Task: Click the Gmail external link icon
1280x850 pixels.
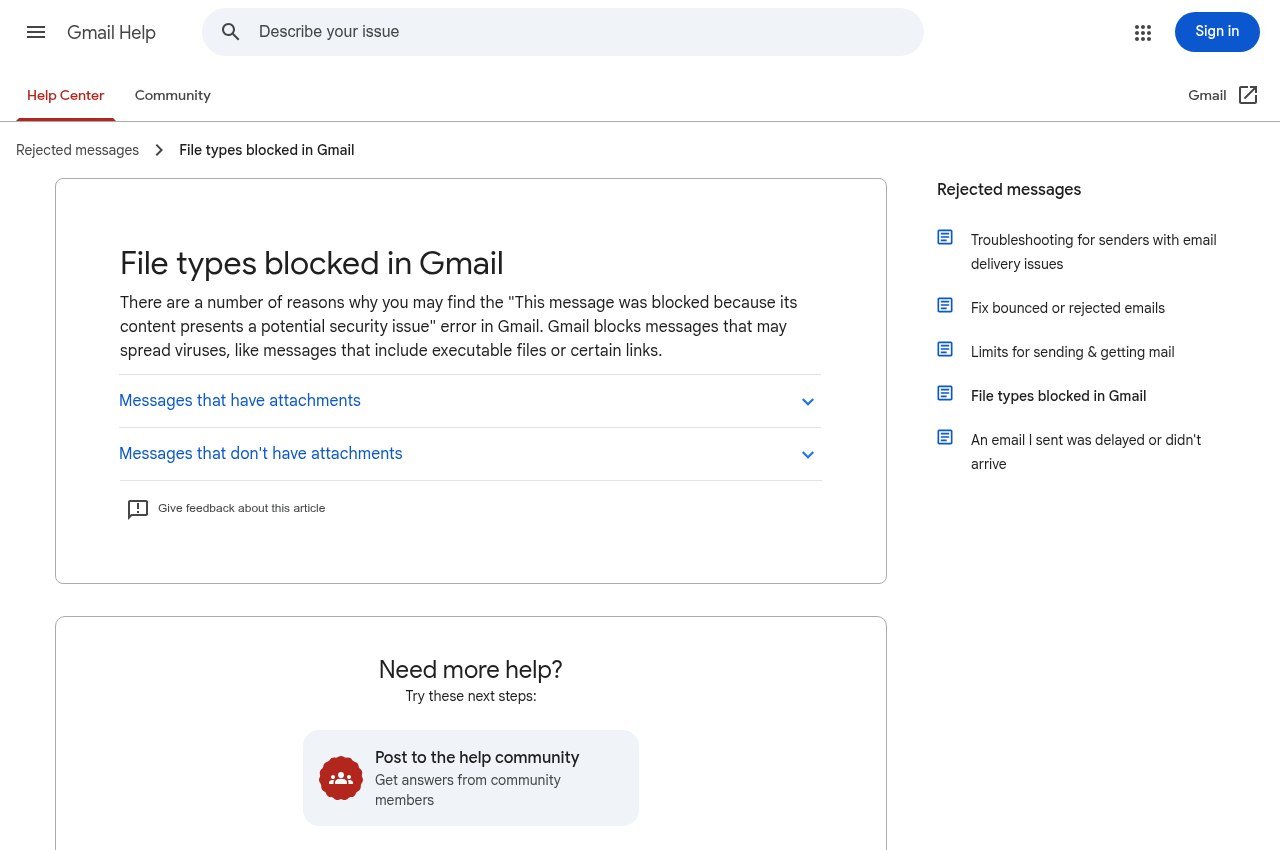Action: (x=1248, y=95)
